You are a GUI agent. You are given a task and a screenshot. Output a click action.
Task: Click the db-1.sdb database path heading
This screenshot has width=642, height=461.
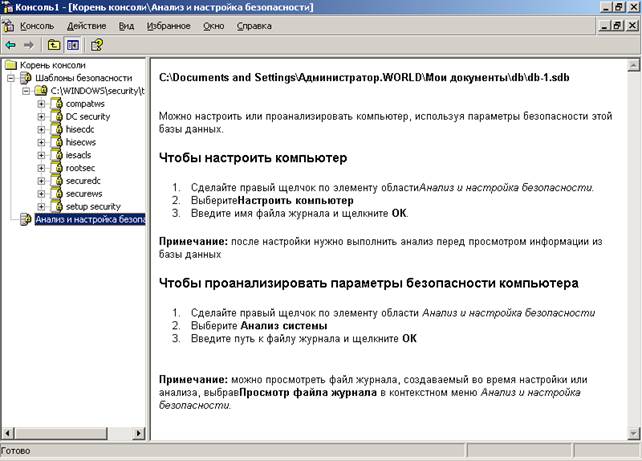point(364,77)
